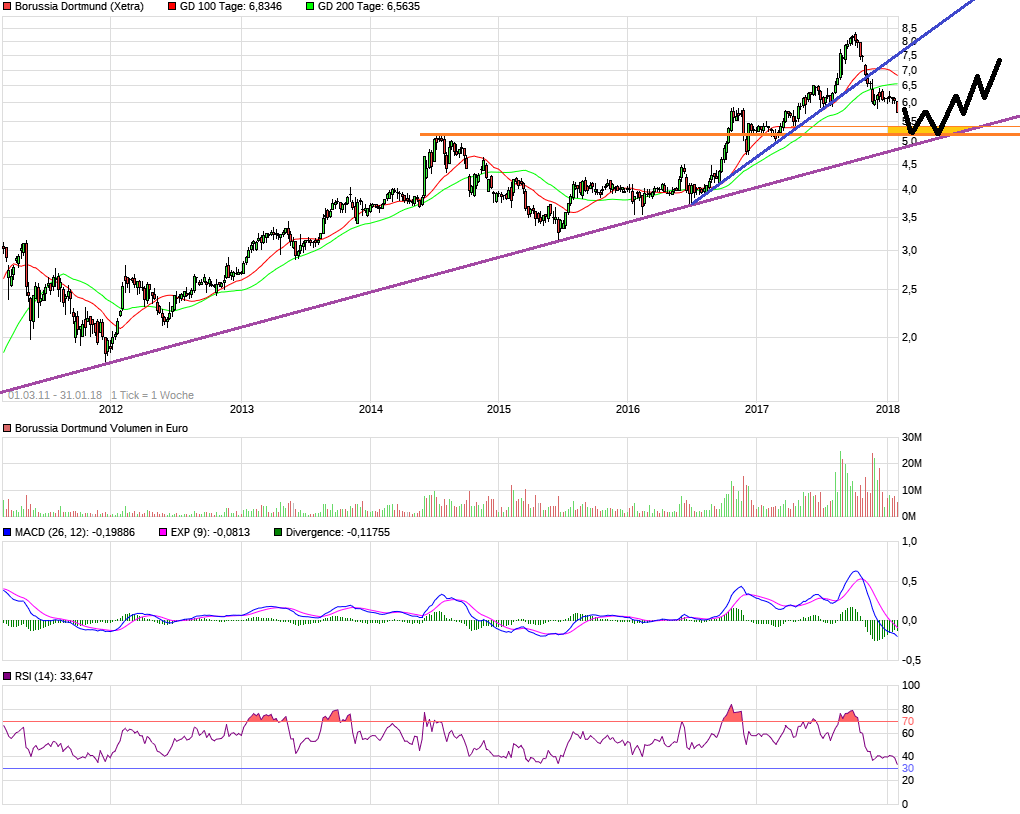1020x814 pixels.
Task: Click the Divergence: -0,11755 value text
Action: click(x=338, y=532)
